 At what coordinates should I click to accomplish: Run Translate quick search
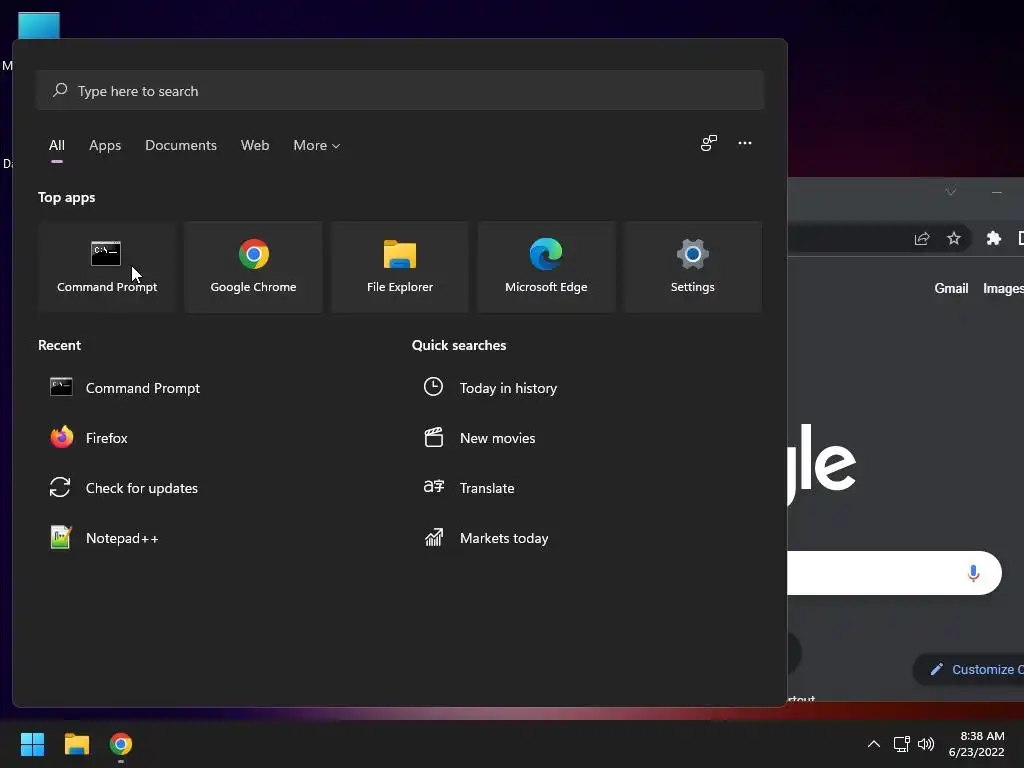coord(469,488)
